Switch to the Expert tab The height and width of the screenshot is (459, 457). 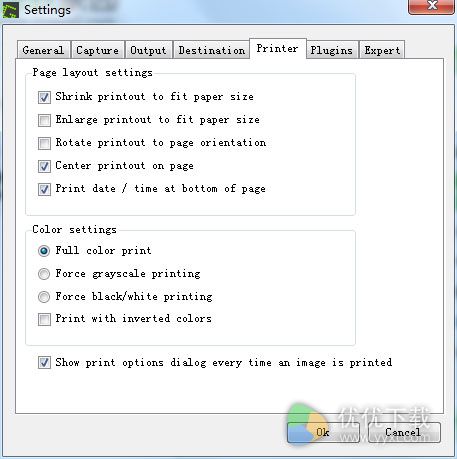pos(382,50)
